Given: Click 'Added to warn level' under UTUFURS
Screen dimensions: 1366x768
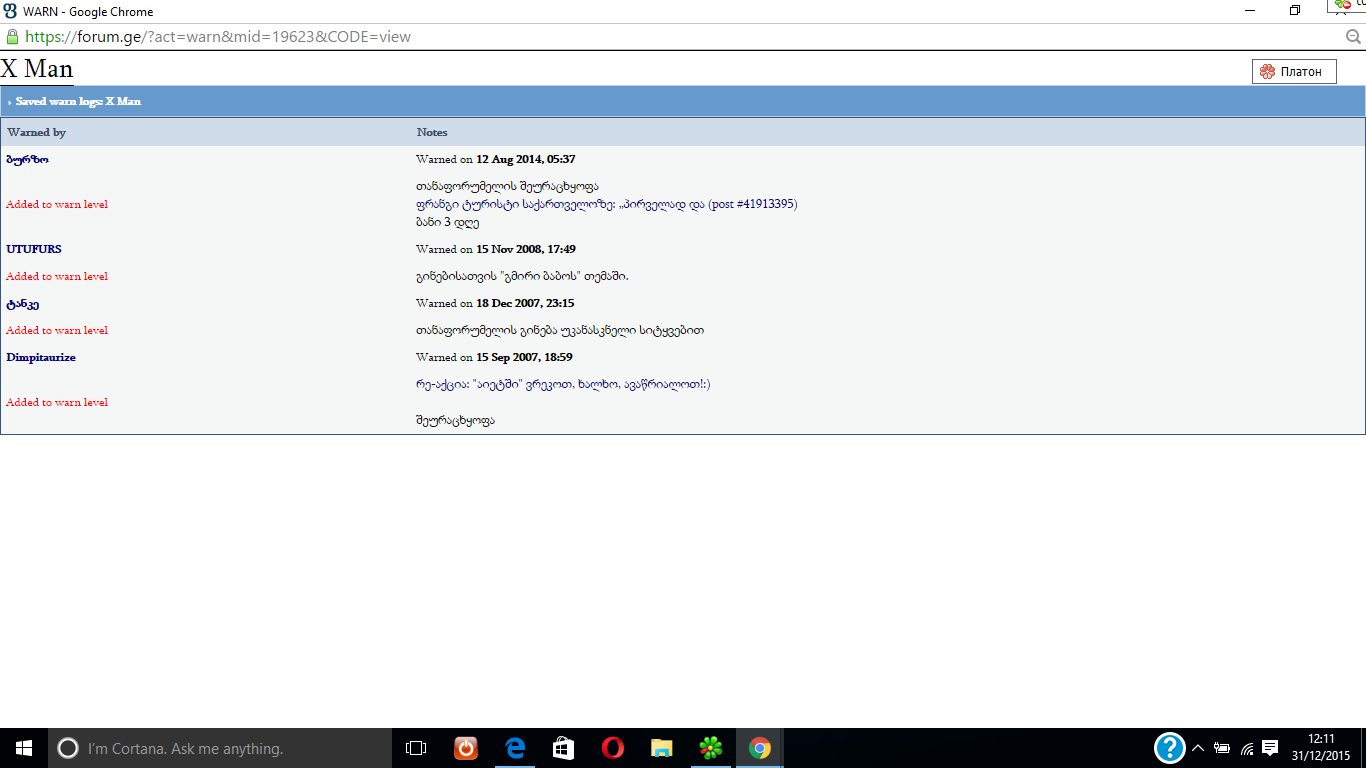Looking at the screenshot, I should point(57,276).
